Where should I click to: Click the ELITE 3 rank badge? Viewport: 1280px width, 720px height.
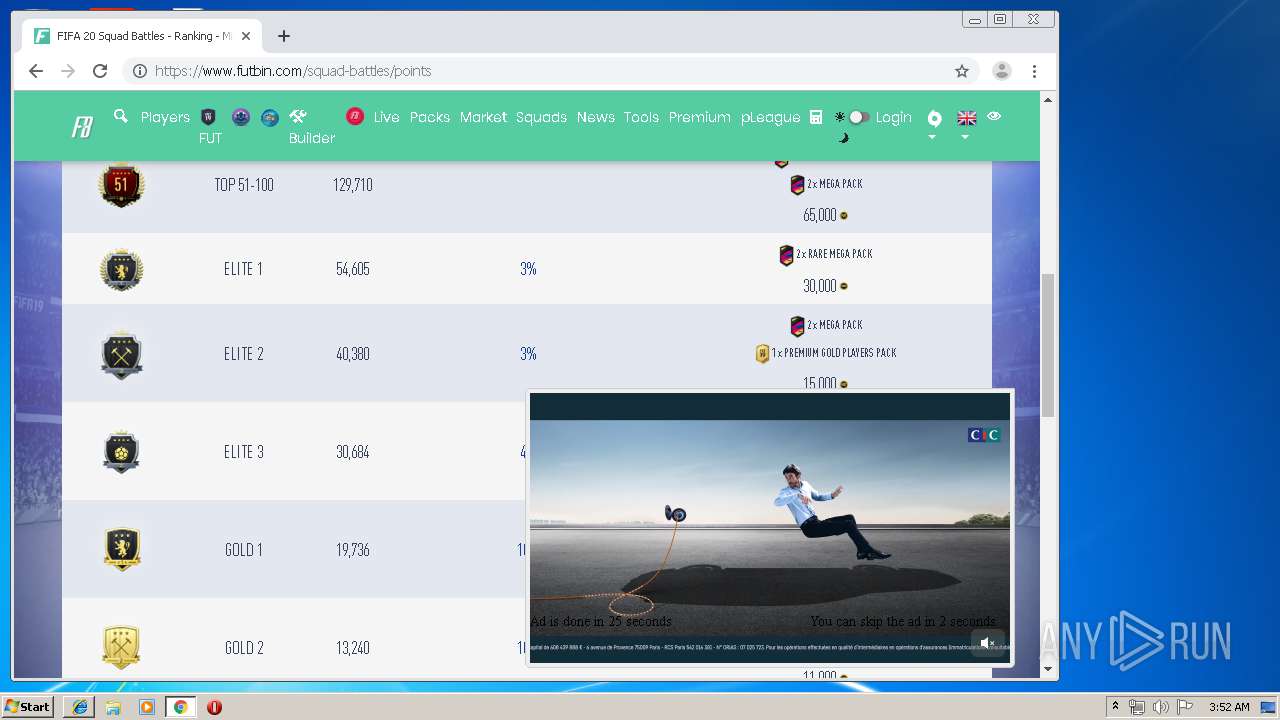[121, 452]
